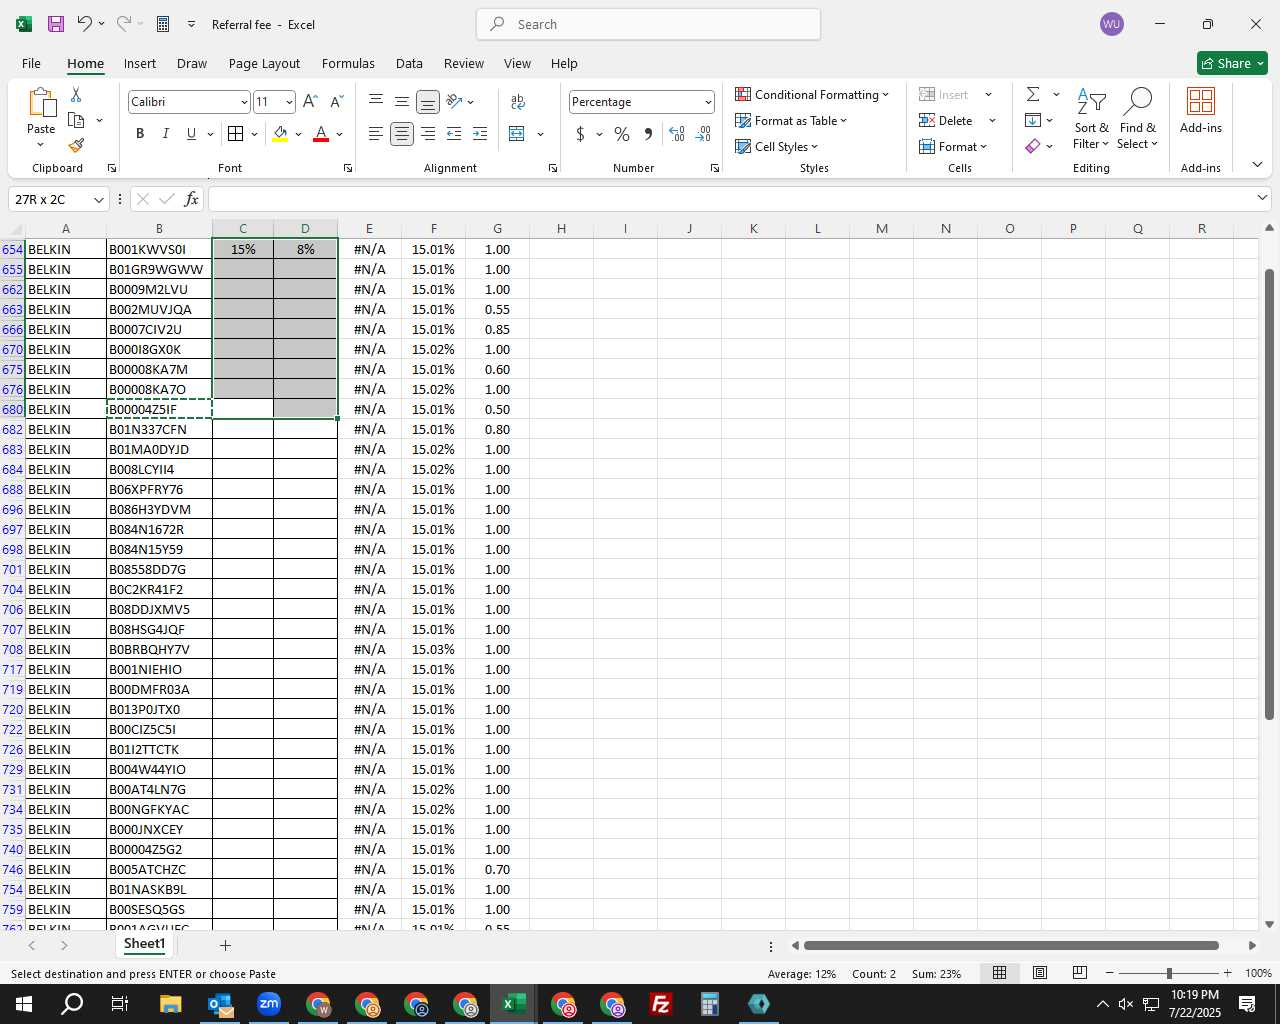This screenshot has width=1280, height=1024.
Task: Open FileZilla from the taskbar
Action: click(x=661, y=1004)
